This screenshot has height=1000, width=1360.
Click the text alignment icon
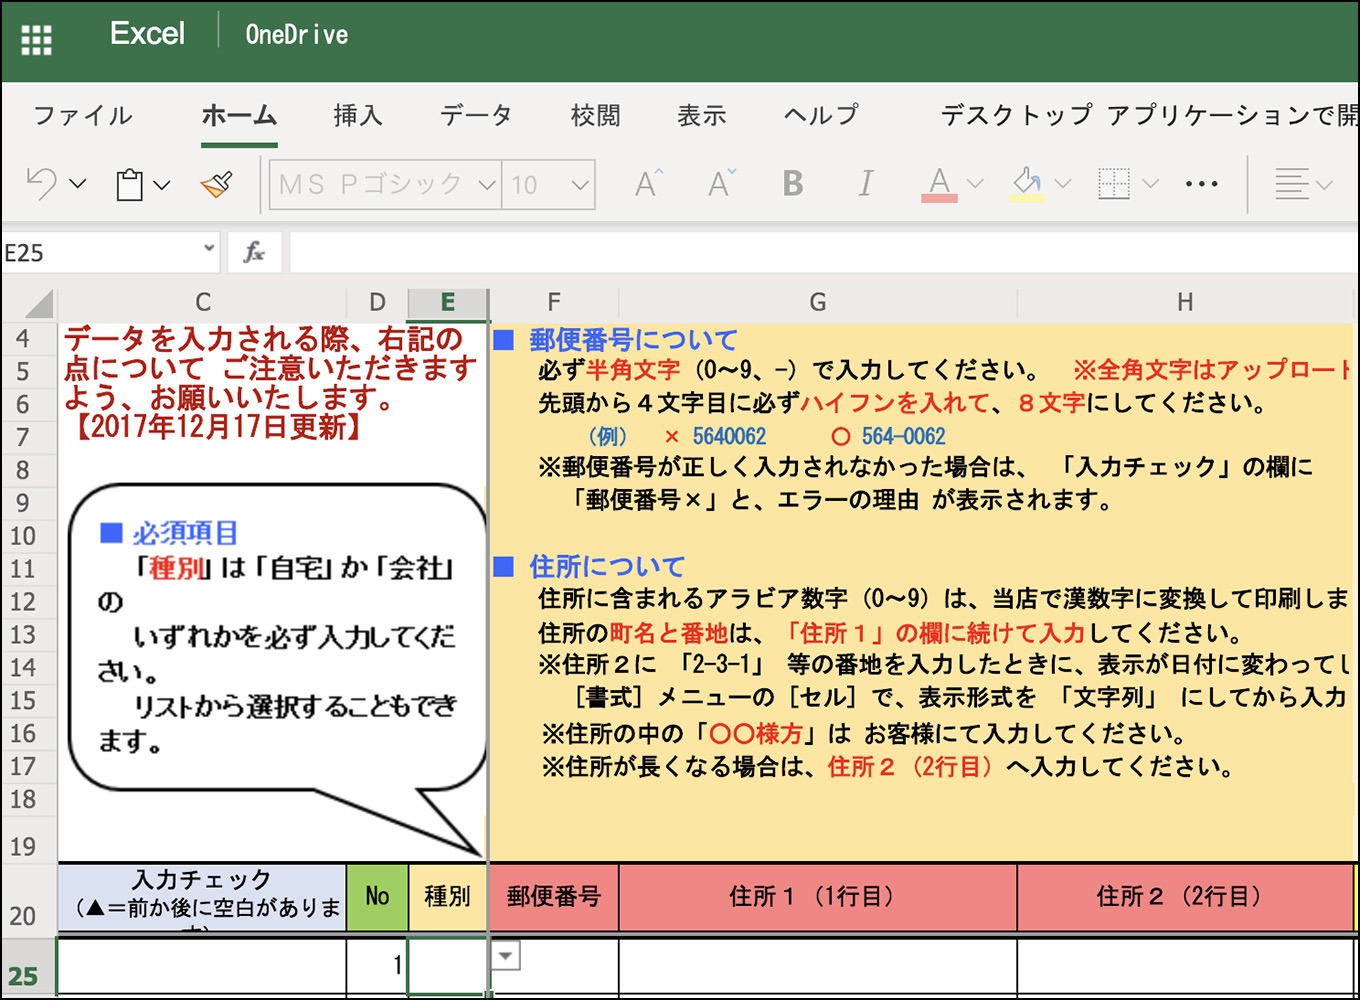(x=1291, y=184)
